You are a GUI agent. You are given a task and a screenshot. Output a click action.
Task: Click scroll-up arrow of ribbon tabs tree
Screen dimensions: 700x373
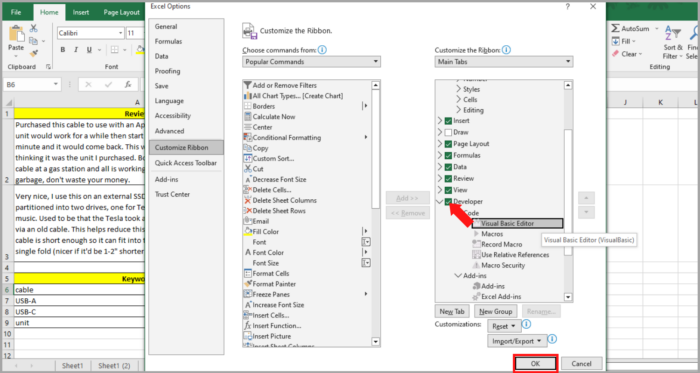[568, 85]
